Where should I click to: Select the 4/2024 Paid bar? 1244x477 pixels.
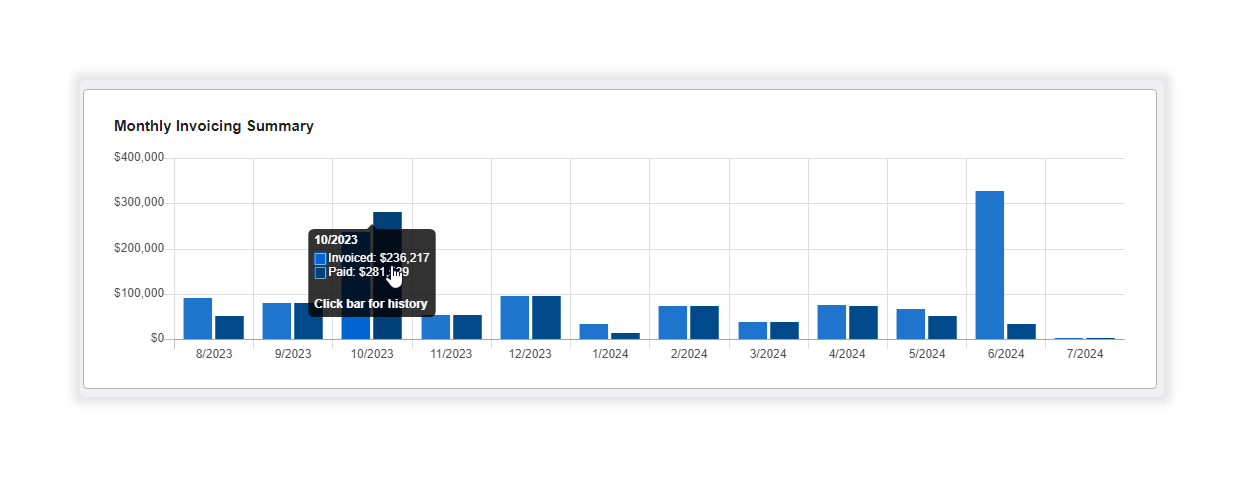(863, 322)
